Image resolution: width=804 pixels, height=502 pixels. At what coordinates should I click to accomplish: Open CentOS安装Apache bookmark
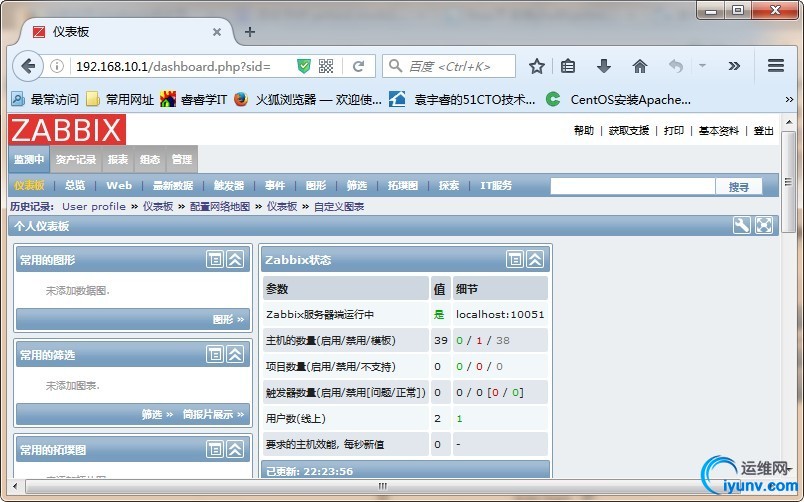618,99
